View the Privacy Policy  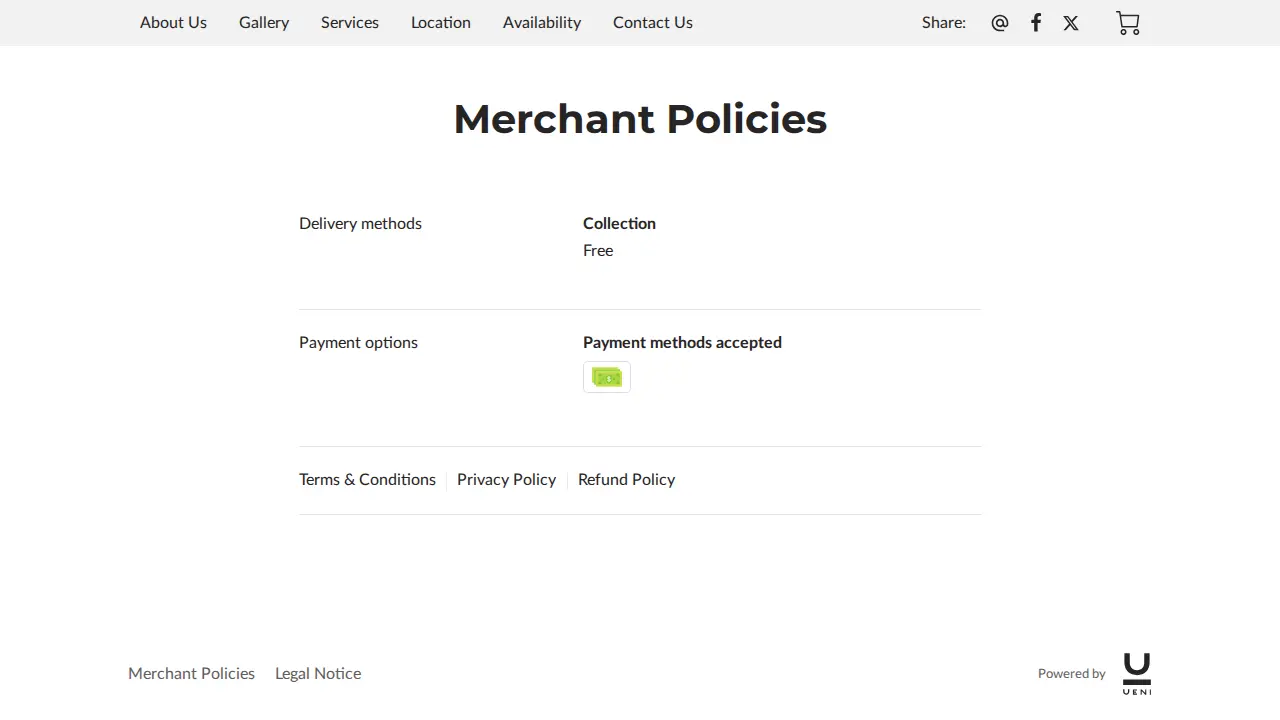[x=506, y=480]
